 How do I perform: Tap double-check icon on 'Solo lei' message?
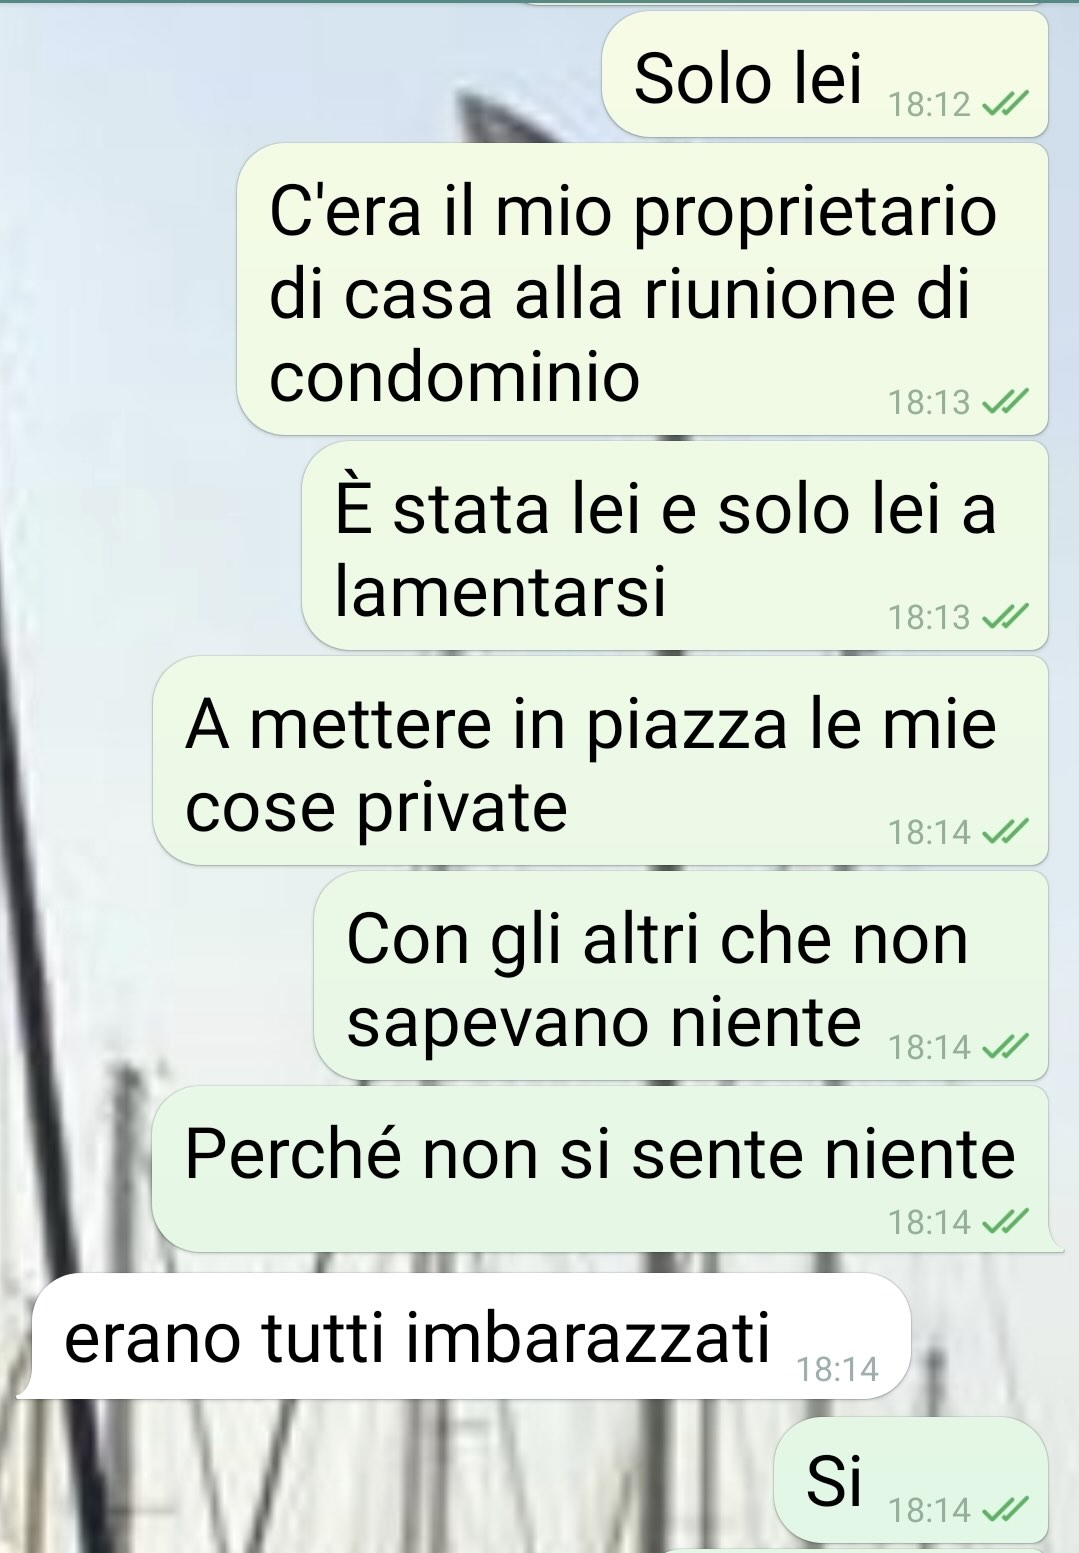coord(1003,104)
